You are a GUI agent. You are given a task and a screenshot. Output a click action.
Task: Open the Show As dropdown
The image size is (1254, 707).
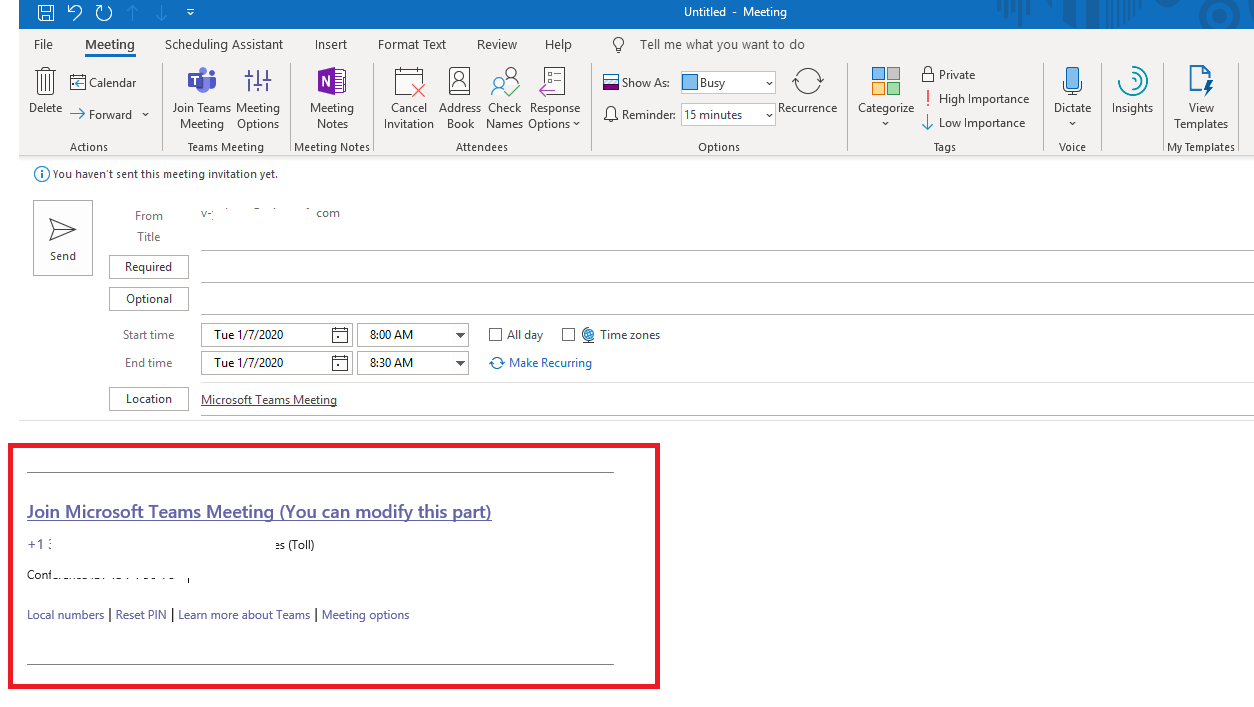coord(767,82)
